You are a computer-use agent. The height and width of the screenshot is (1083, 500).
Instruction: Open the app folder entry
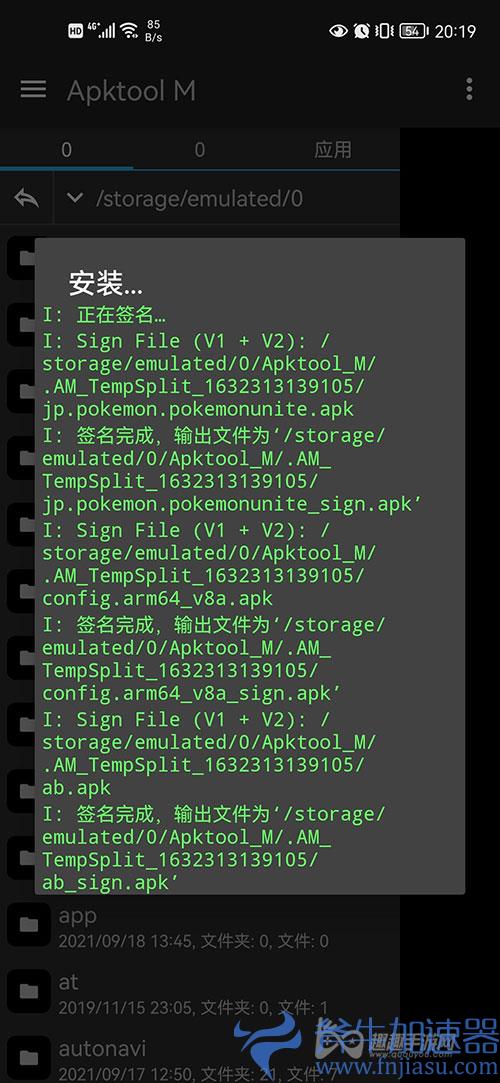[200, 927]
